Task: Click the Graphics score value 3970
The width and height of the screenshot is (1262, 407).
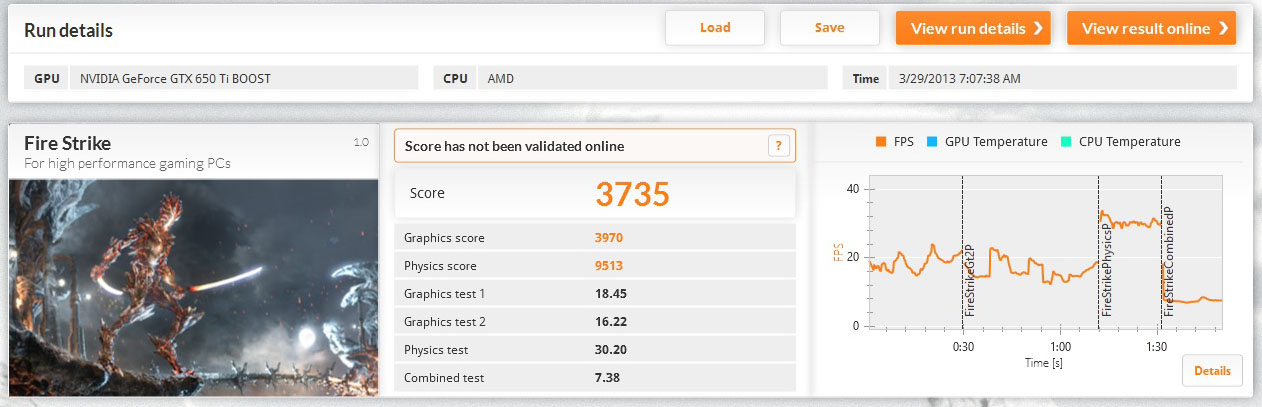Action: (610, 238)
